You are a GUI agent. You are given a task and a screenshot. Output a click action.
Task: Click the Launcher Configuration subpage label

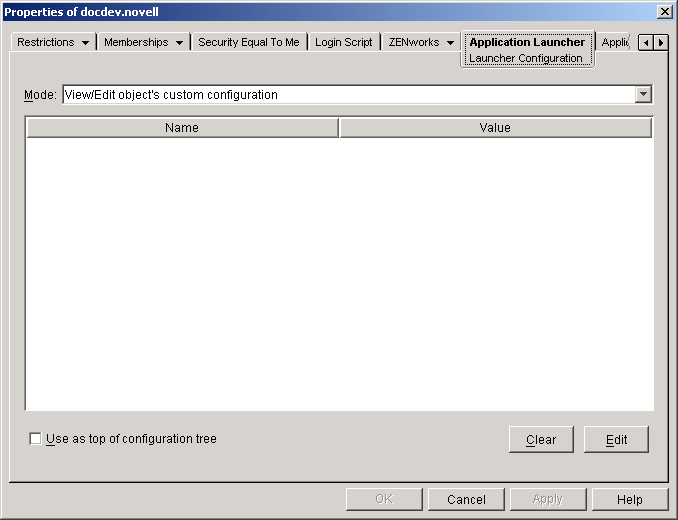point(526,58)
